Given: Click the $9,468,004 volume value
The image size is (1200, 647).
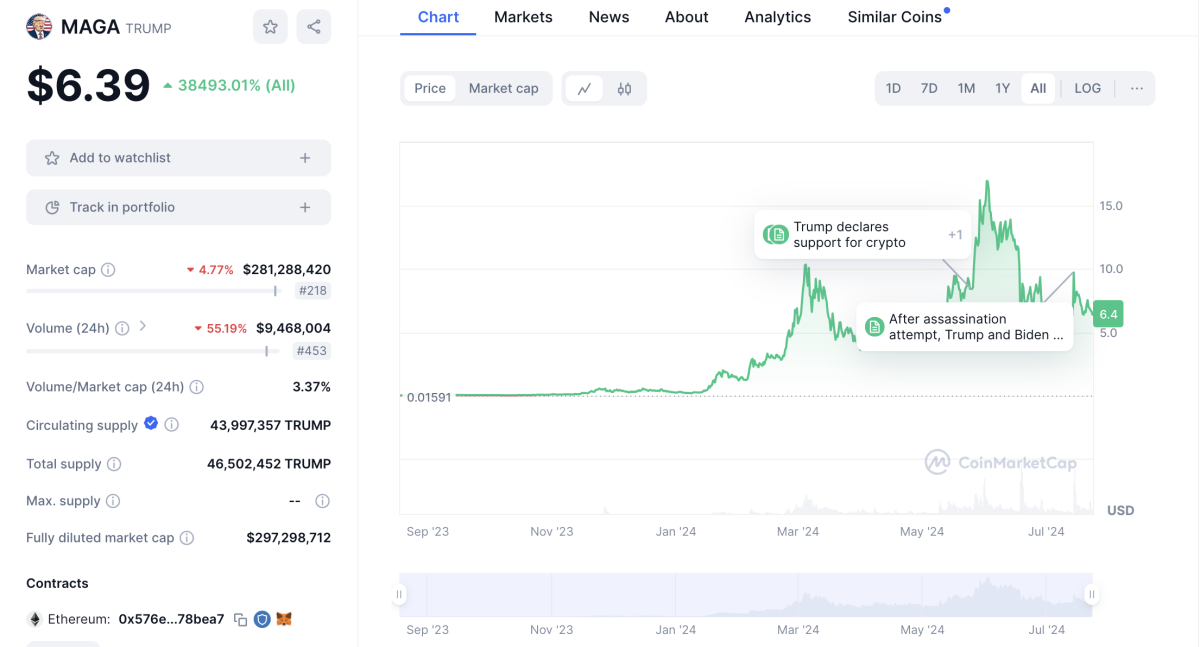Looking at the screenshot, I should point(294,328).
